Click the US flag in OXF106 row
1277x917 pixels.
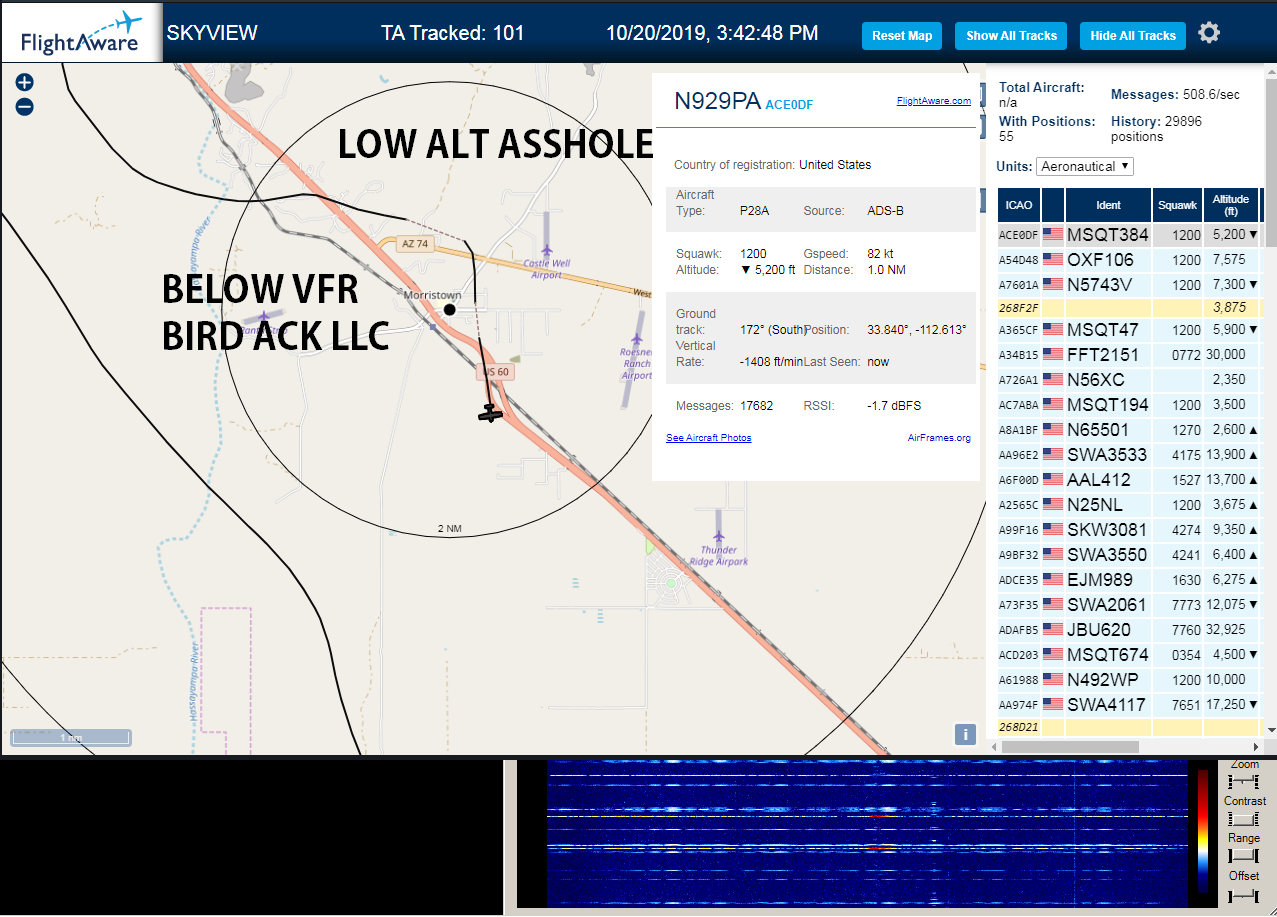pos(1053,260)
